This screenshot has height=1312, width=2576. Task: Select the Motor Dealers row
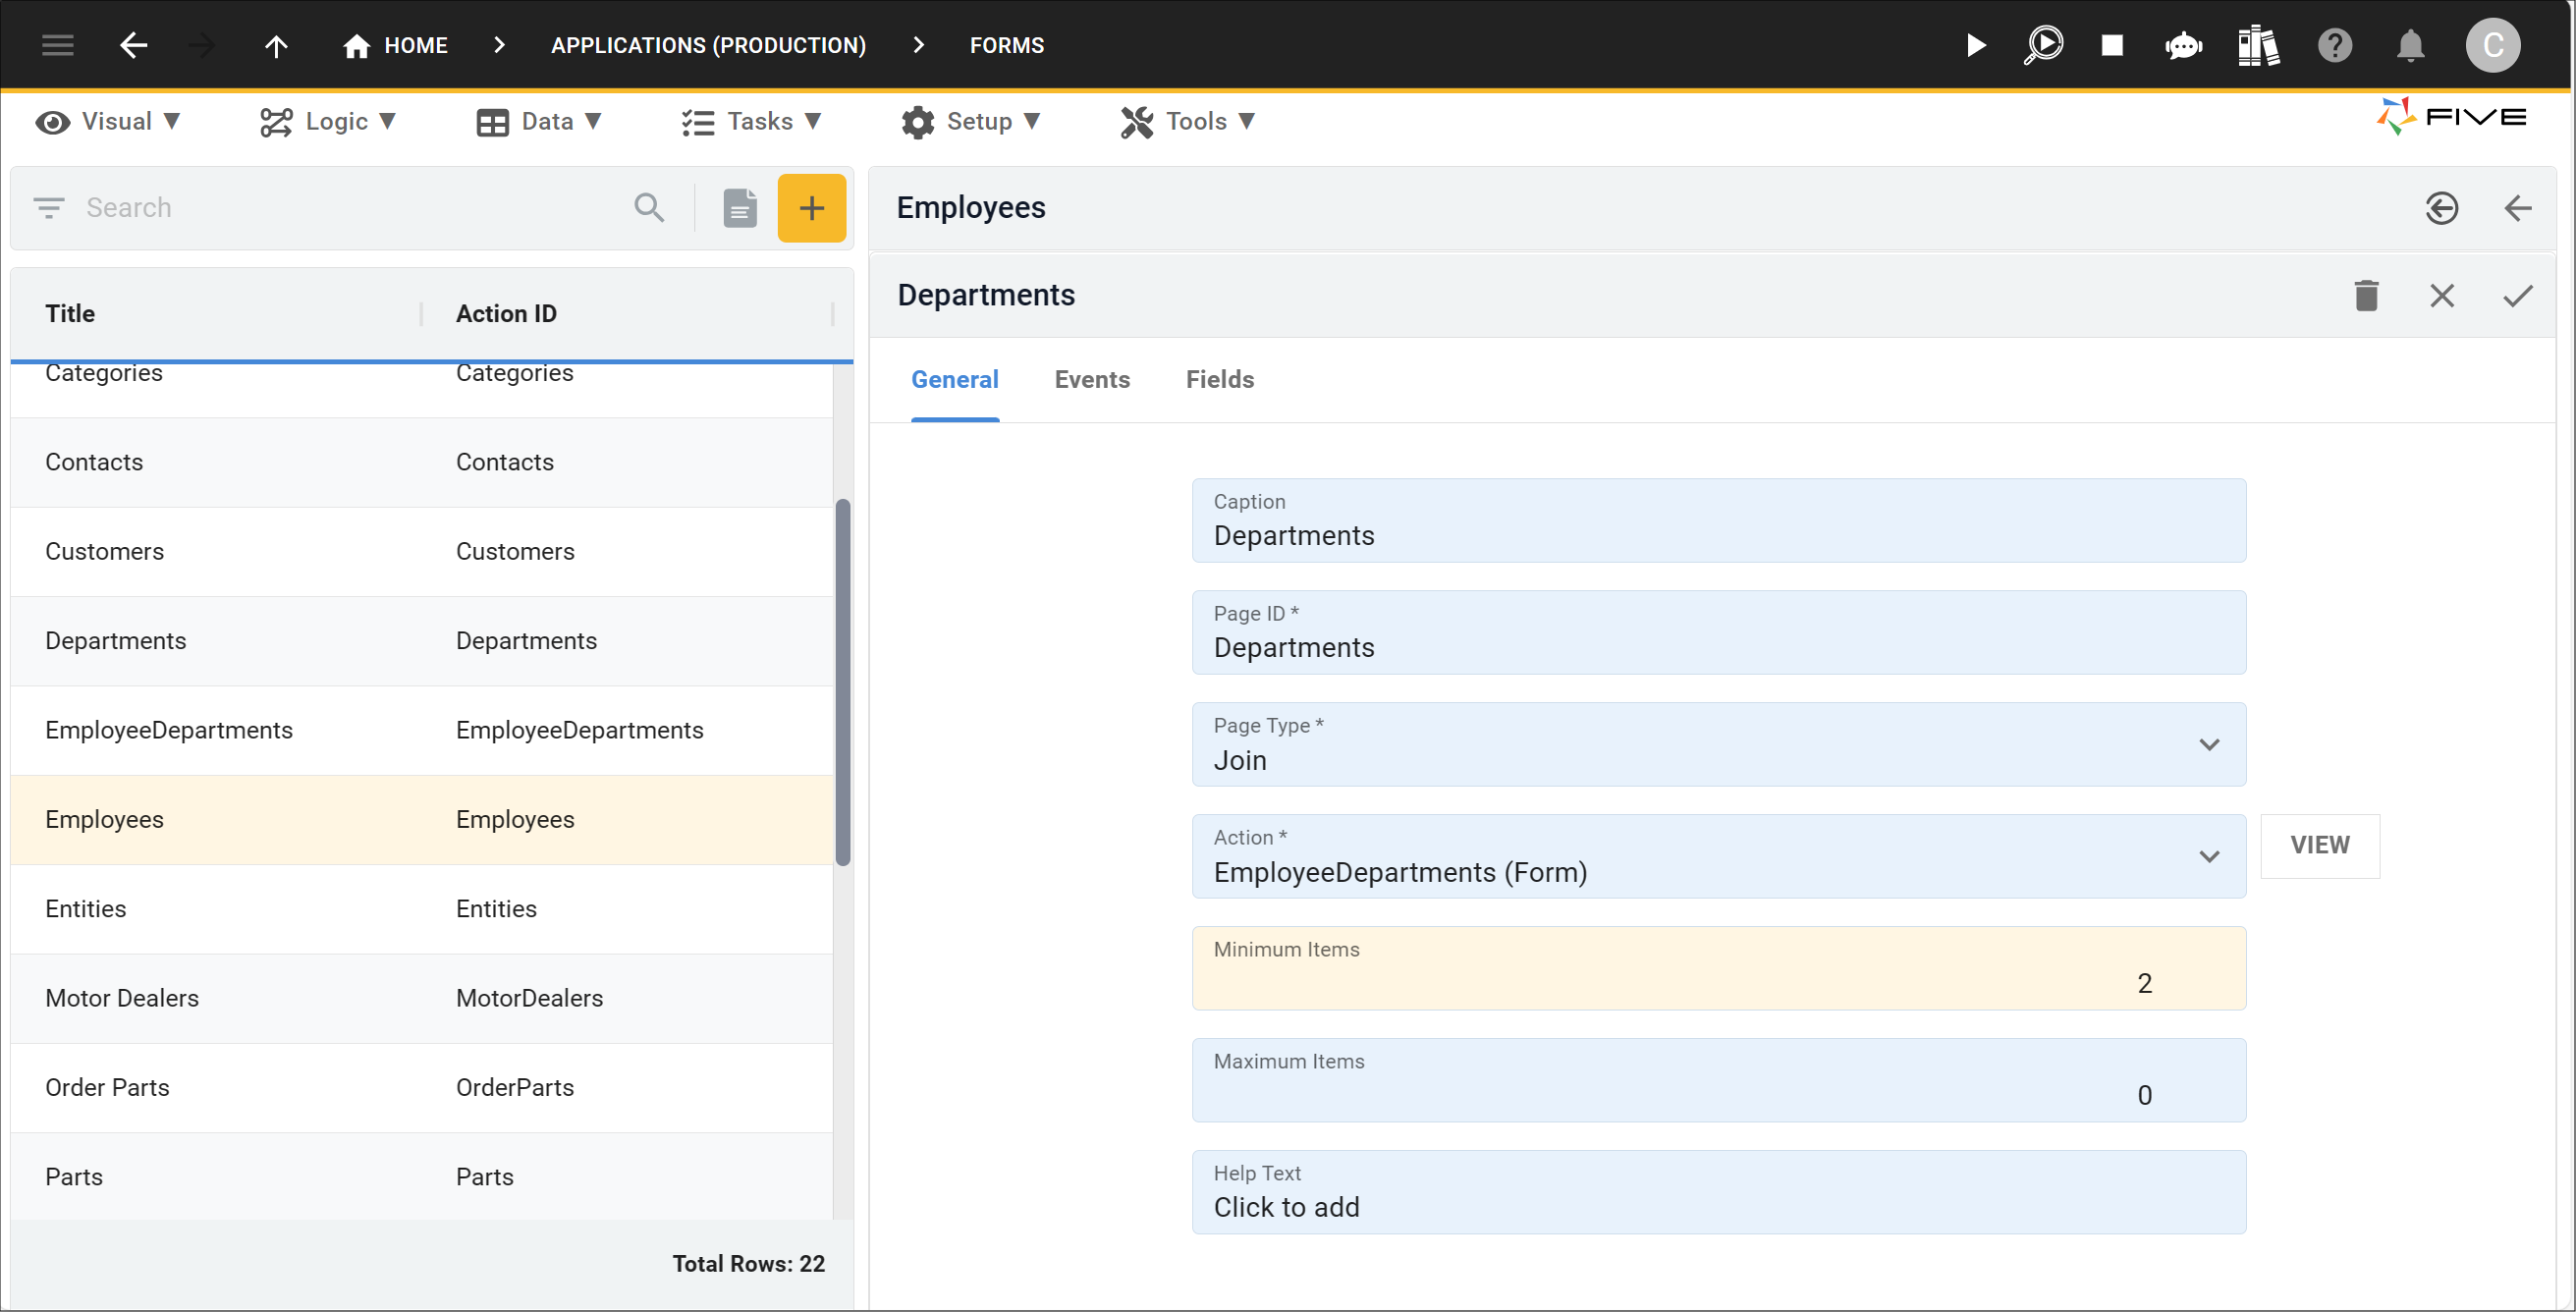tap(421, 998)
